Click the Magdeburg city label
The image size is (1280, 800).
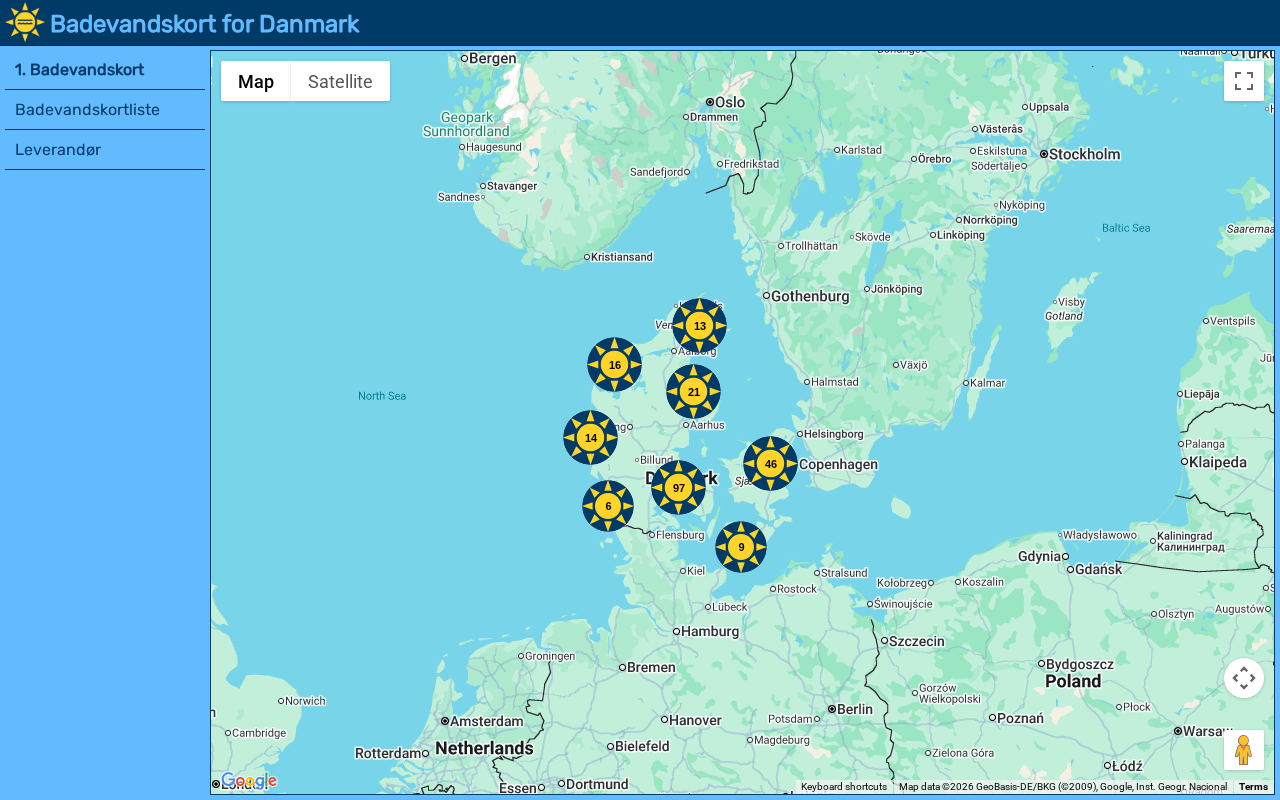click(781, 740)
